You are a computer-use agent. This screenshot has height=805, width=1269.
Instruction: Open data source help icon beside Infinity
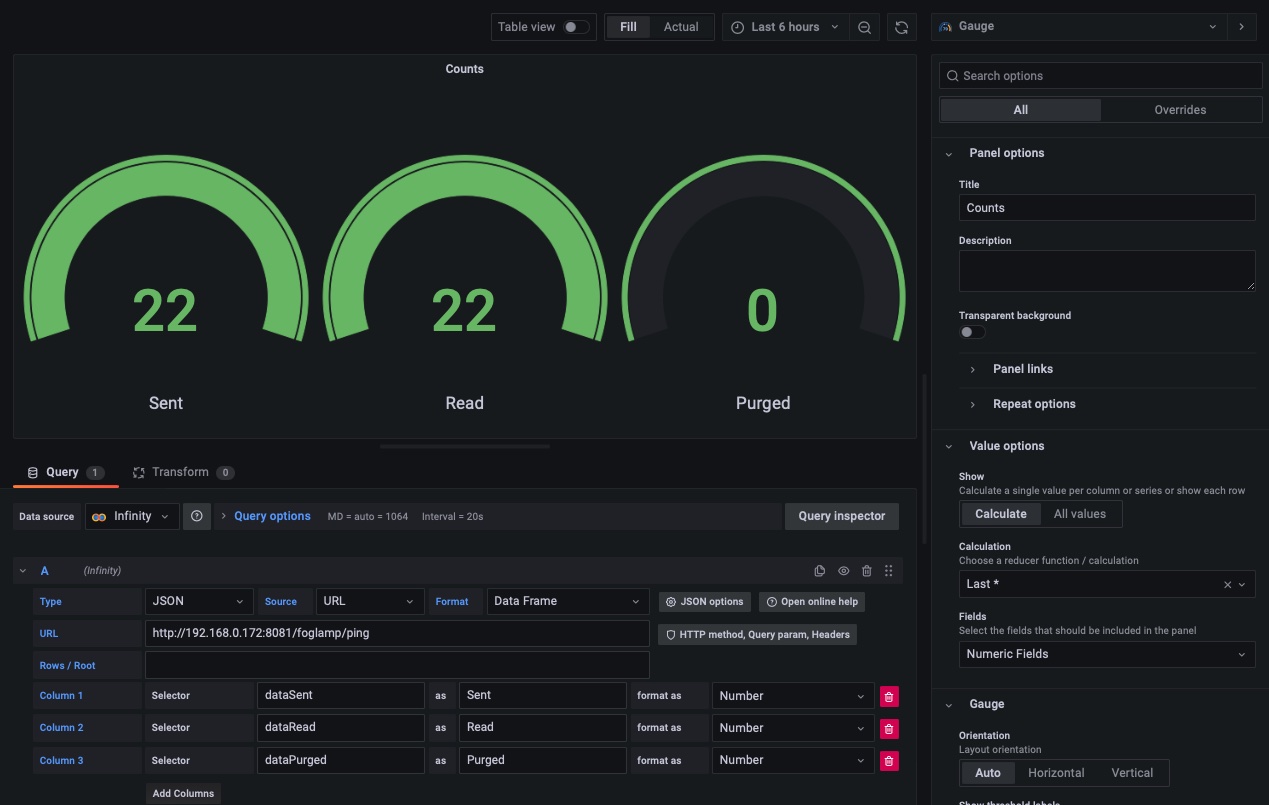tap(197, 516)
